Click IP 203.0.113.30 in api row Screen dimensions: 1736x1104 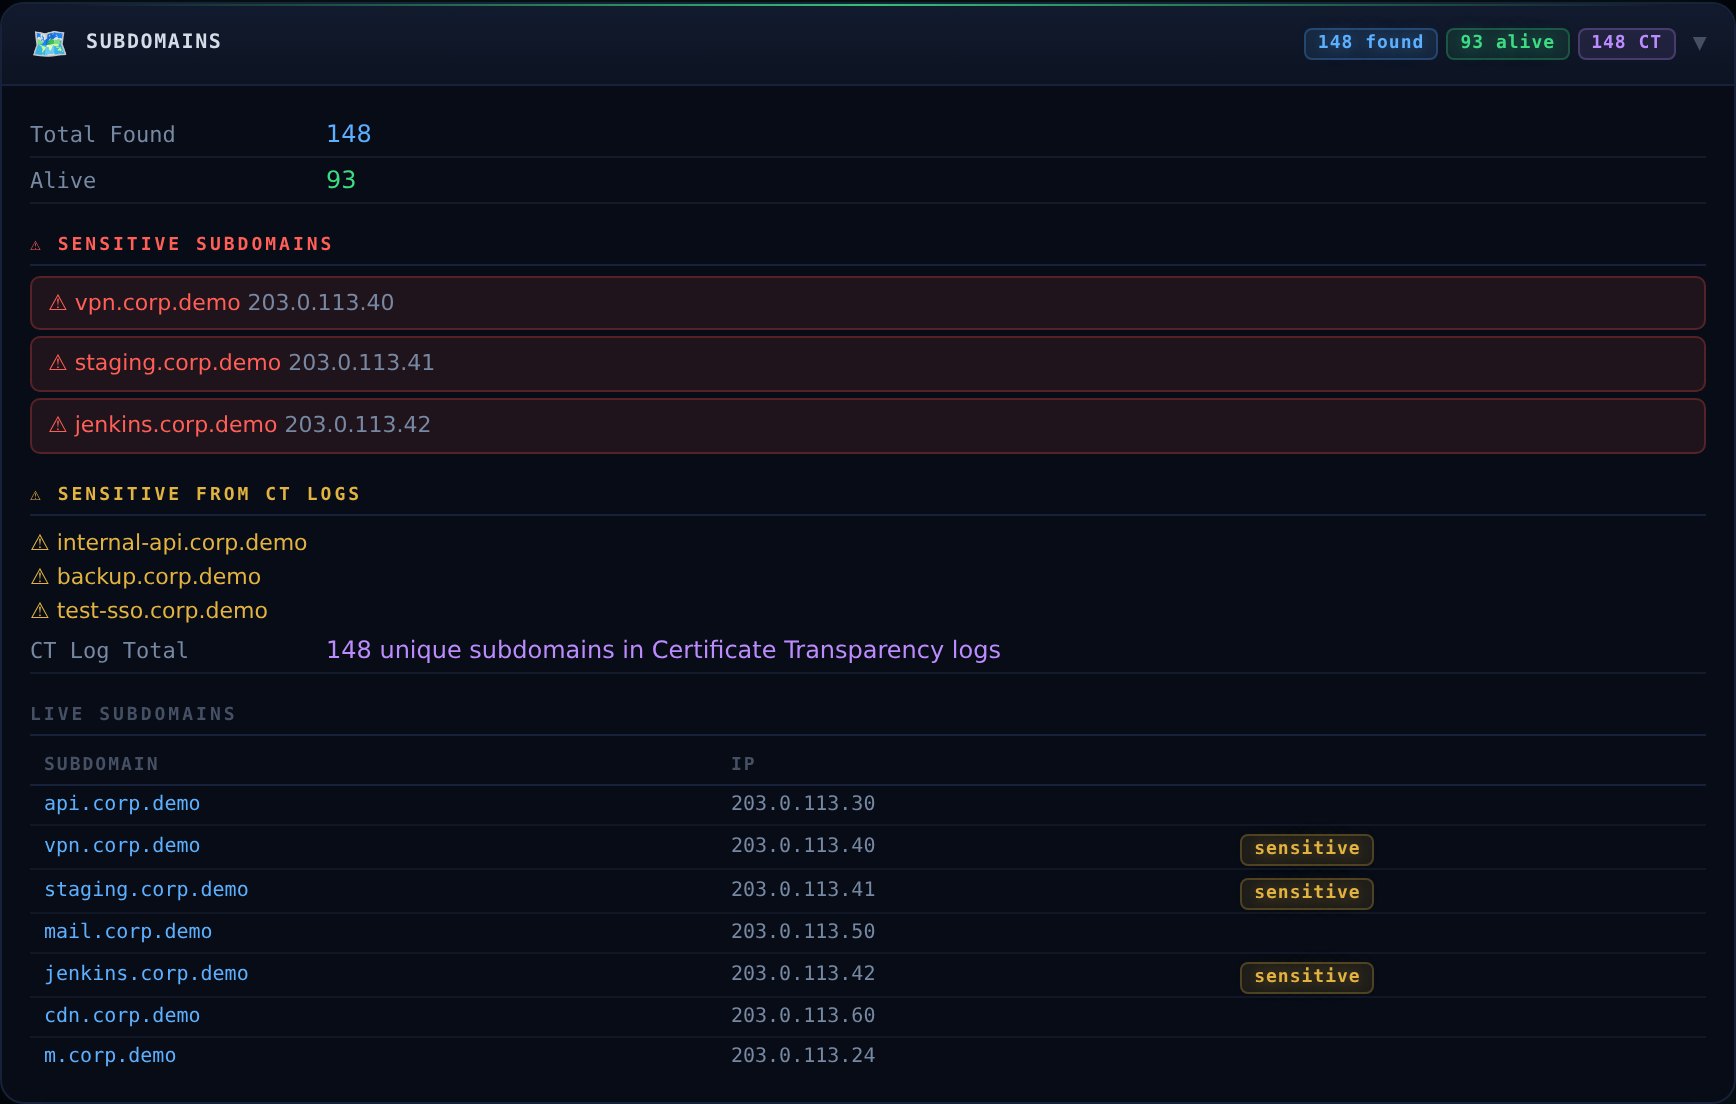[803, 804]
